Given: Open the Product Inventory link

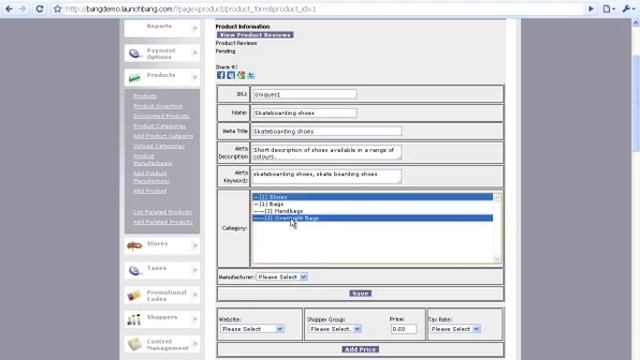Looking at the screenshot, I should coord(158,106).
